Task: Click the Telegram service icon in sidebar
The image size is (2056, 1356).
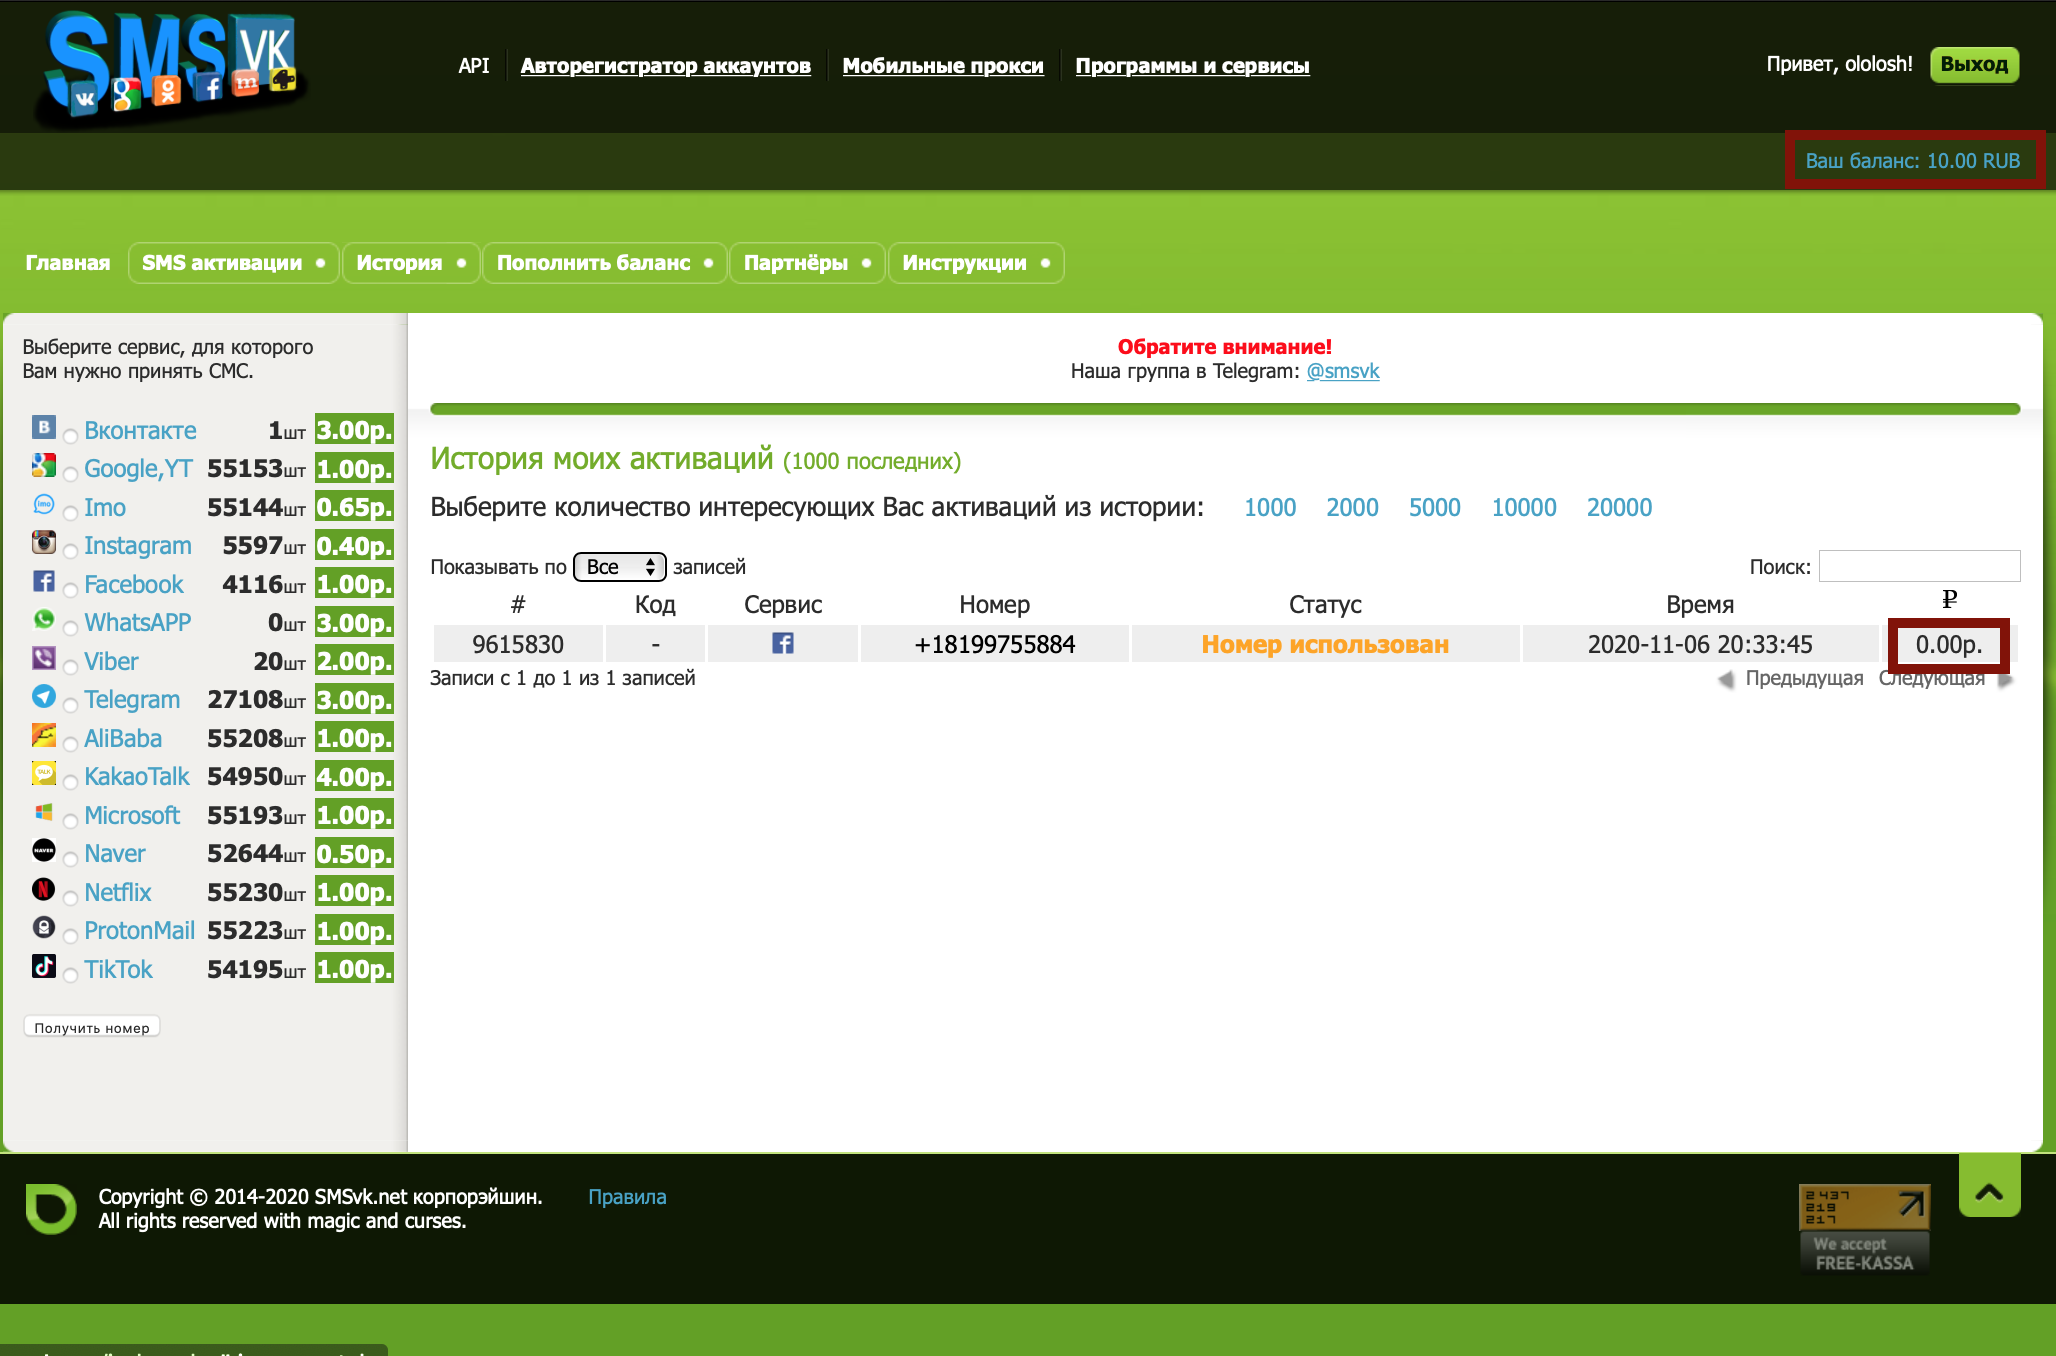Action: pos(44,697)
